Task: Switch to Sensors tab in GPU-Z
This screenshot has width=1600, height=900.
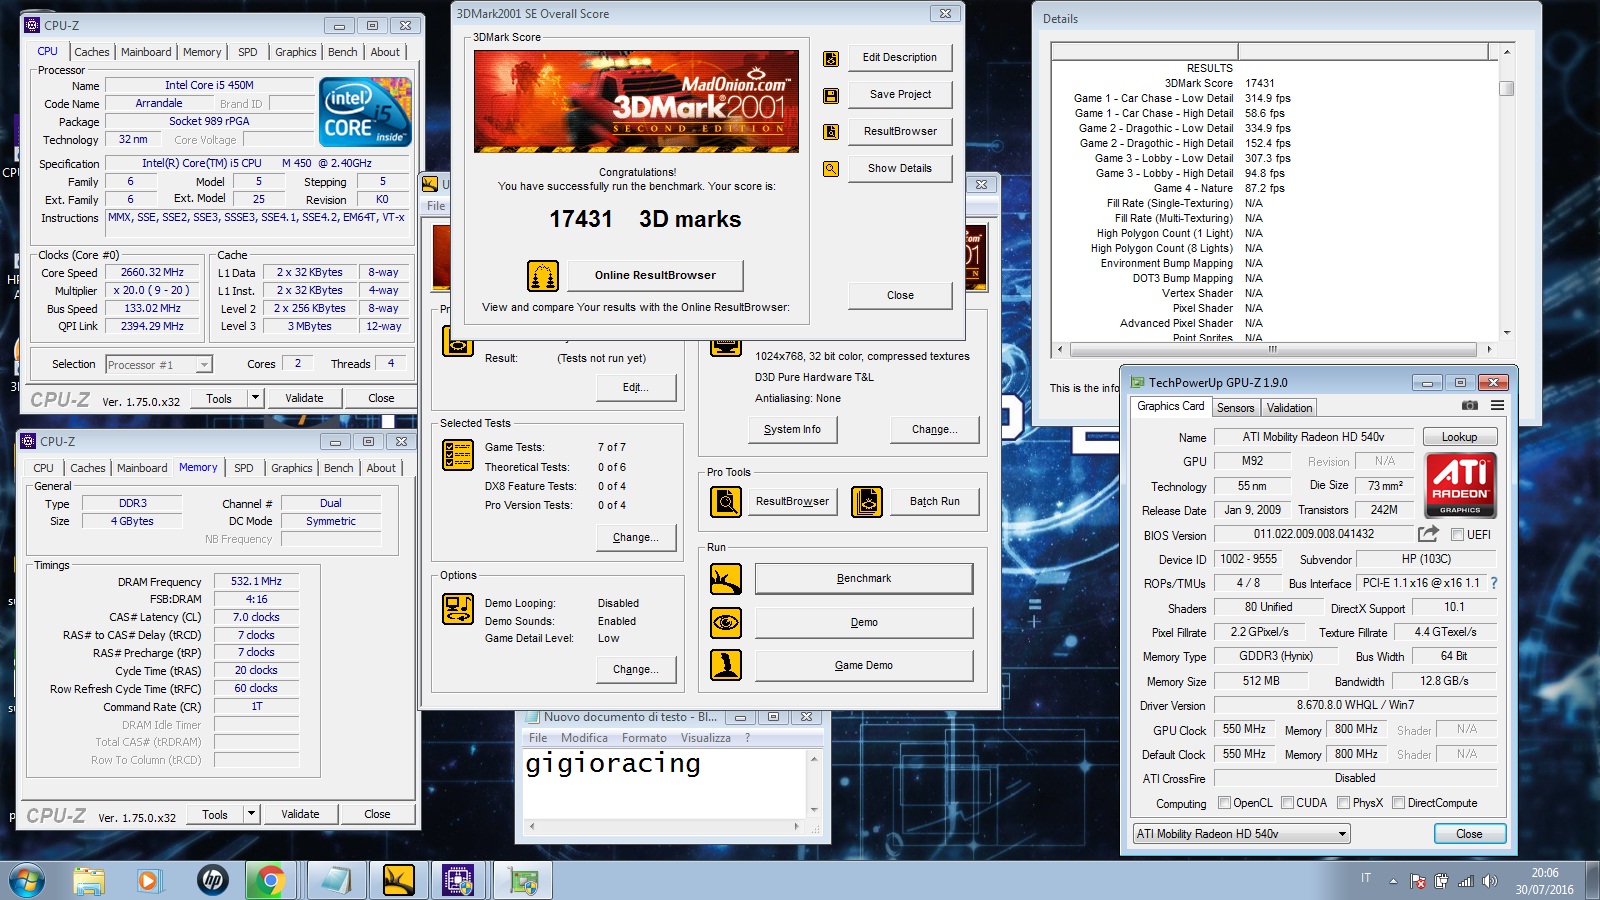Action: [1235, 408]
